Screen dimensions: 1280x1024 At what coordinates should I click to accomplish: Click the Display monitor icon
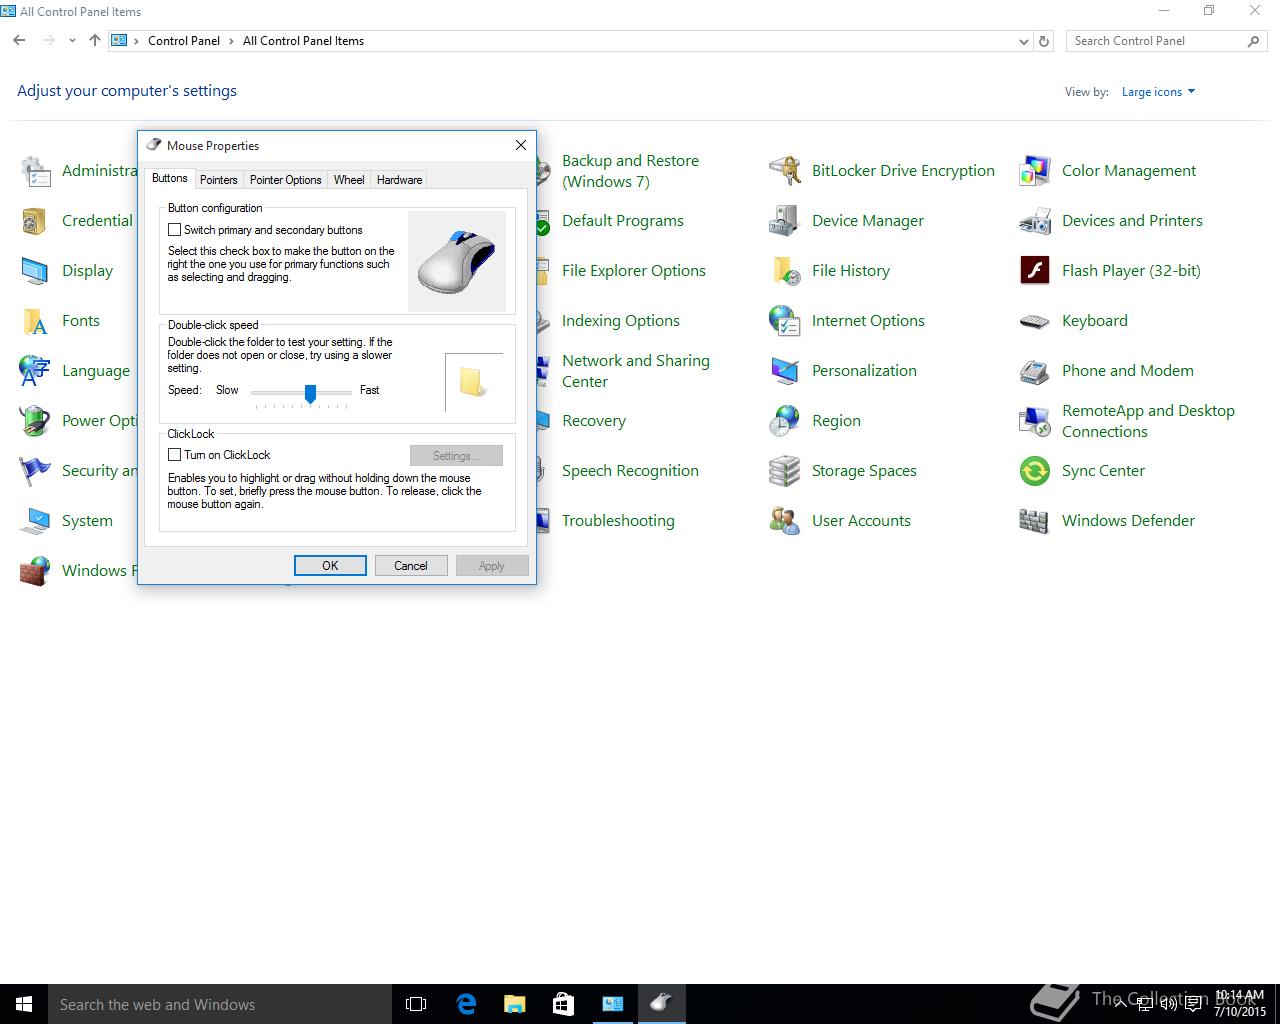[35, 271]
